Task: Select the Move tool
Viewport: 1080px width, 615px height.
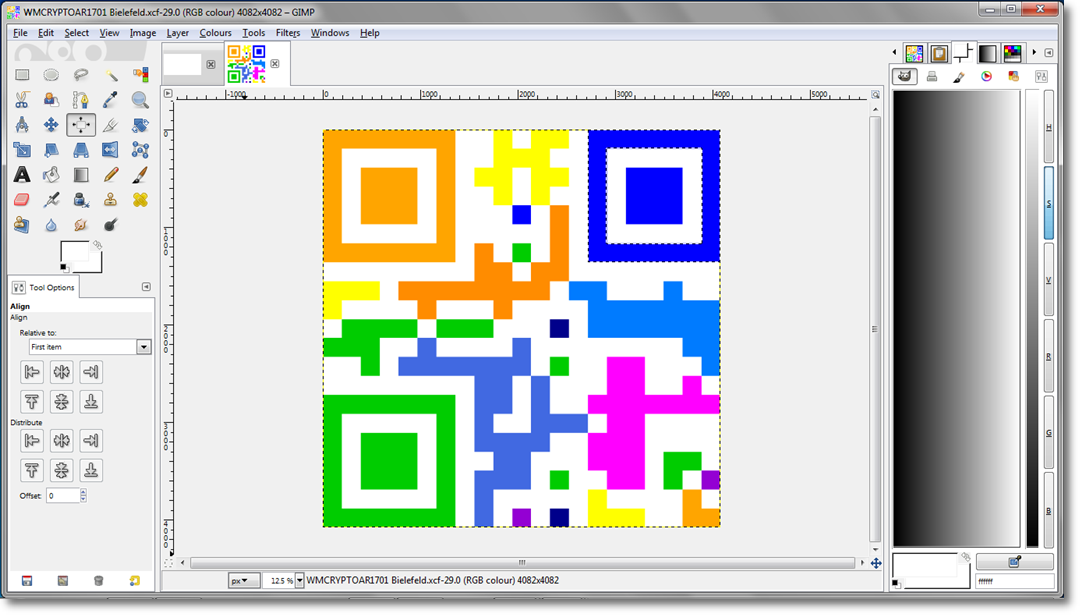Action: click(51, 125)
